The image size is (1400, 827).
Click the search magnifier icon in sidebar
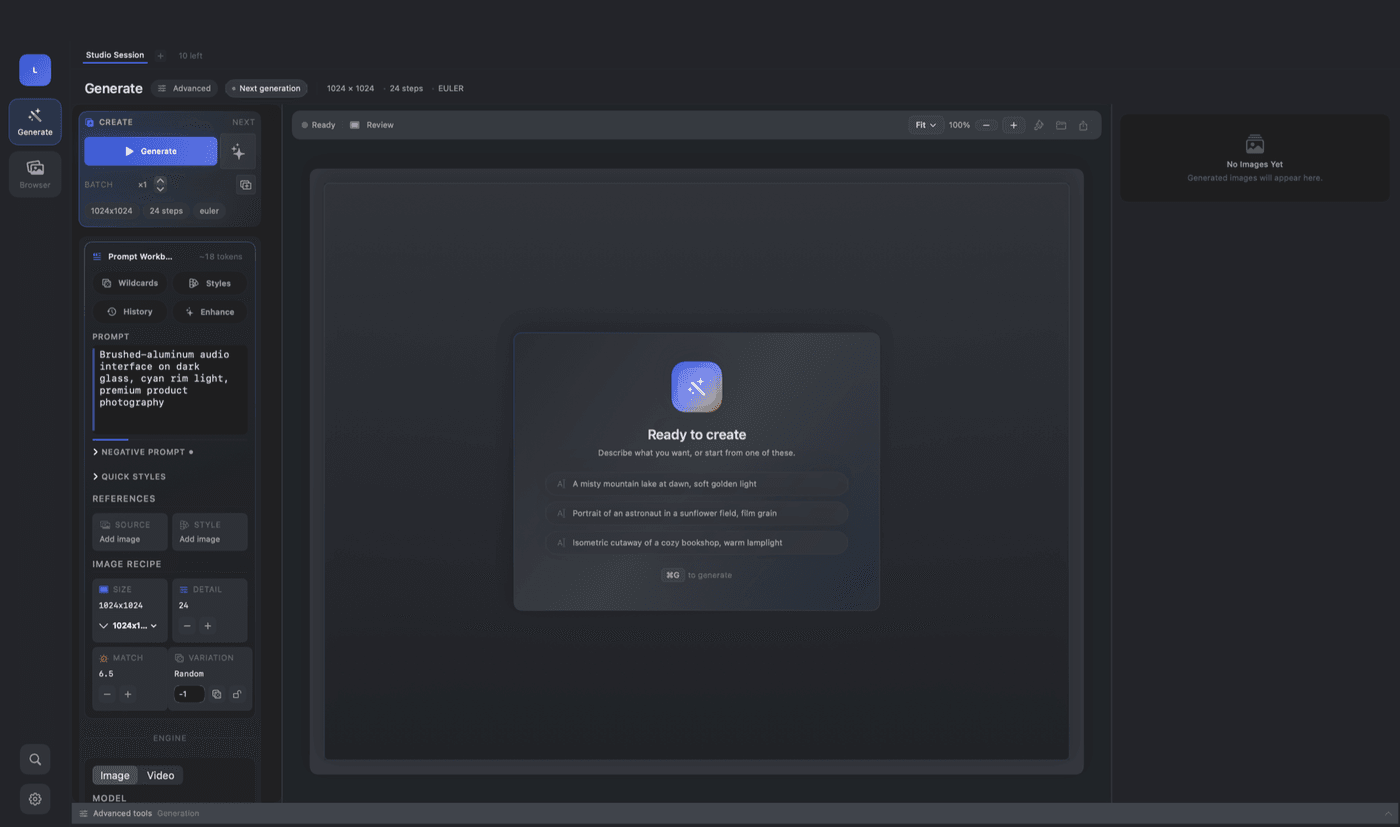tap(35, 759)
